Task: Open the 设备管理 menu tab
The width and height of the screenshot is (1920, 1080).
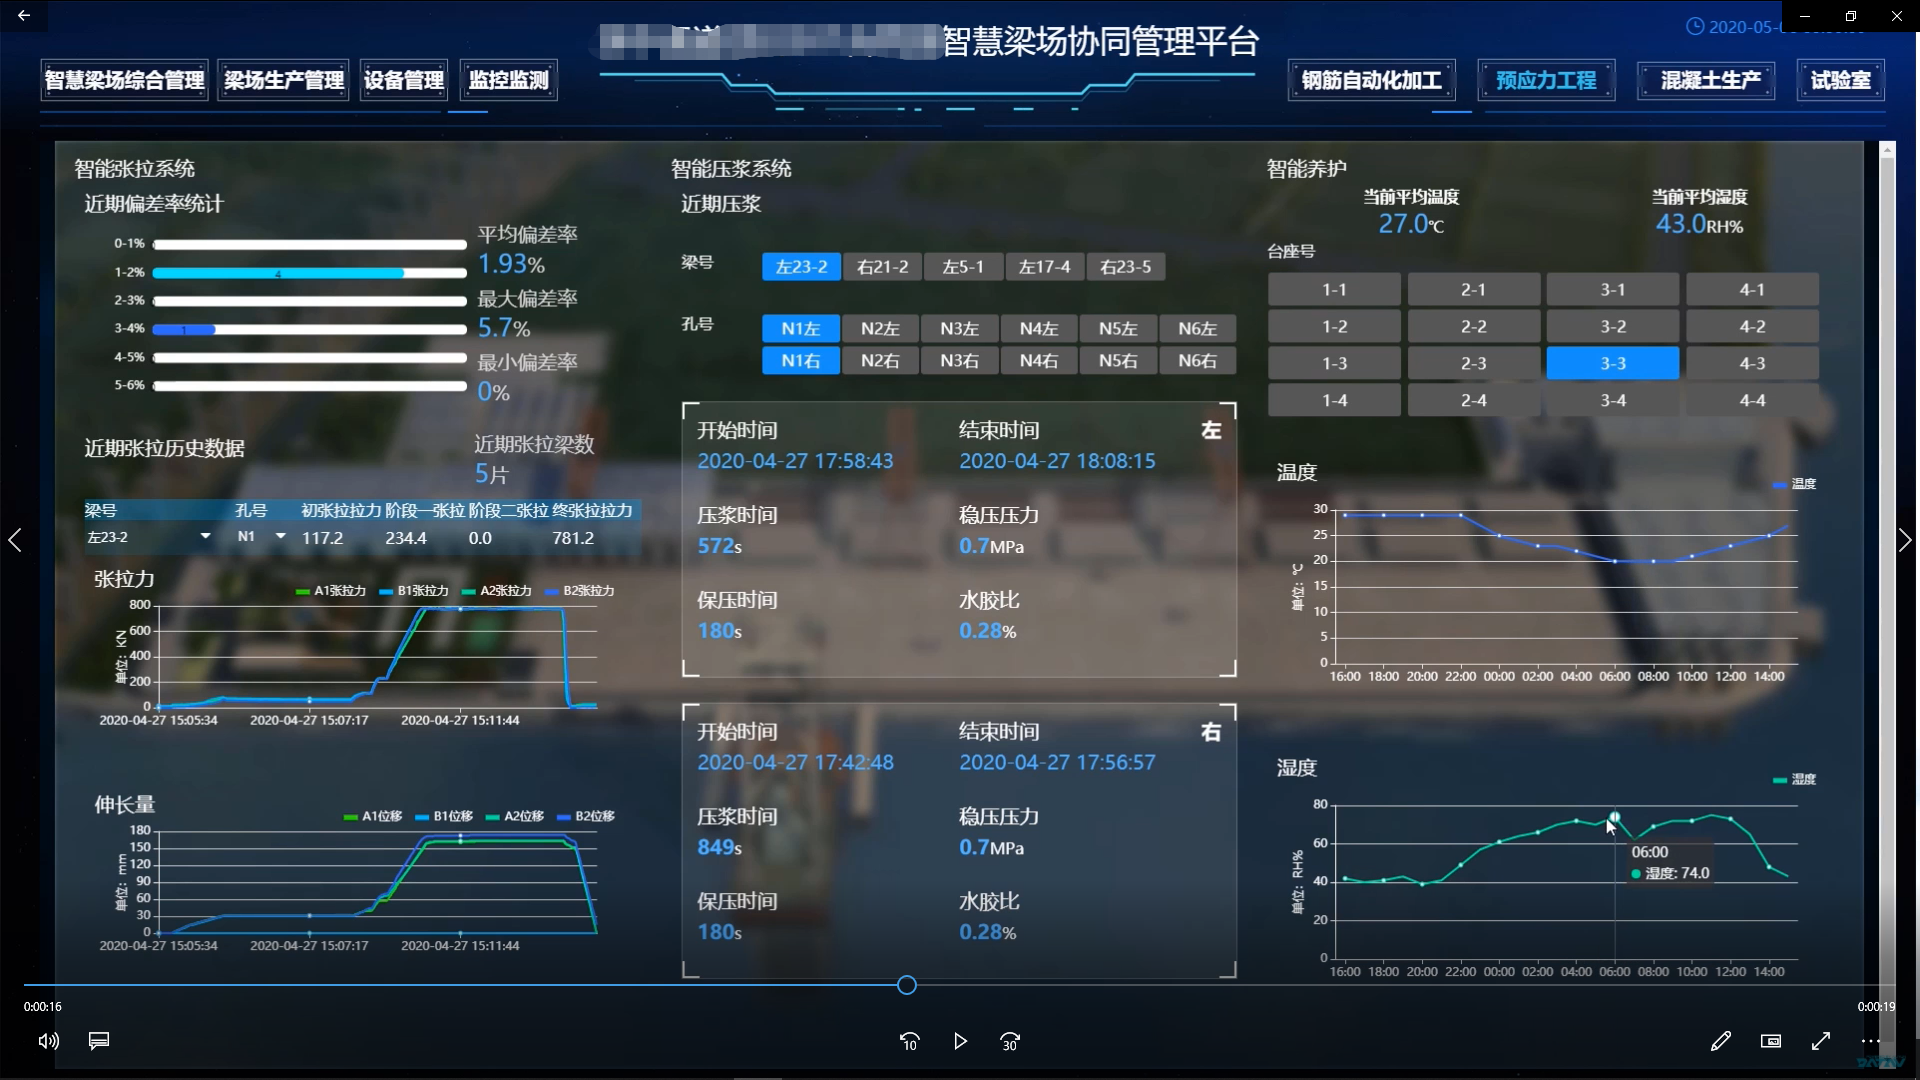Action: point(404,81)
